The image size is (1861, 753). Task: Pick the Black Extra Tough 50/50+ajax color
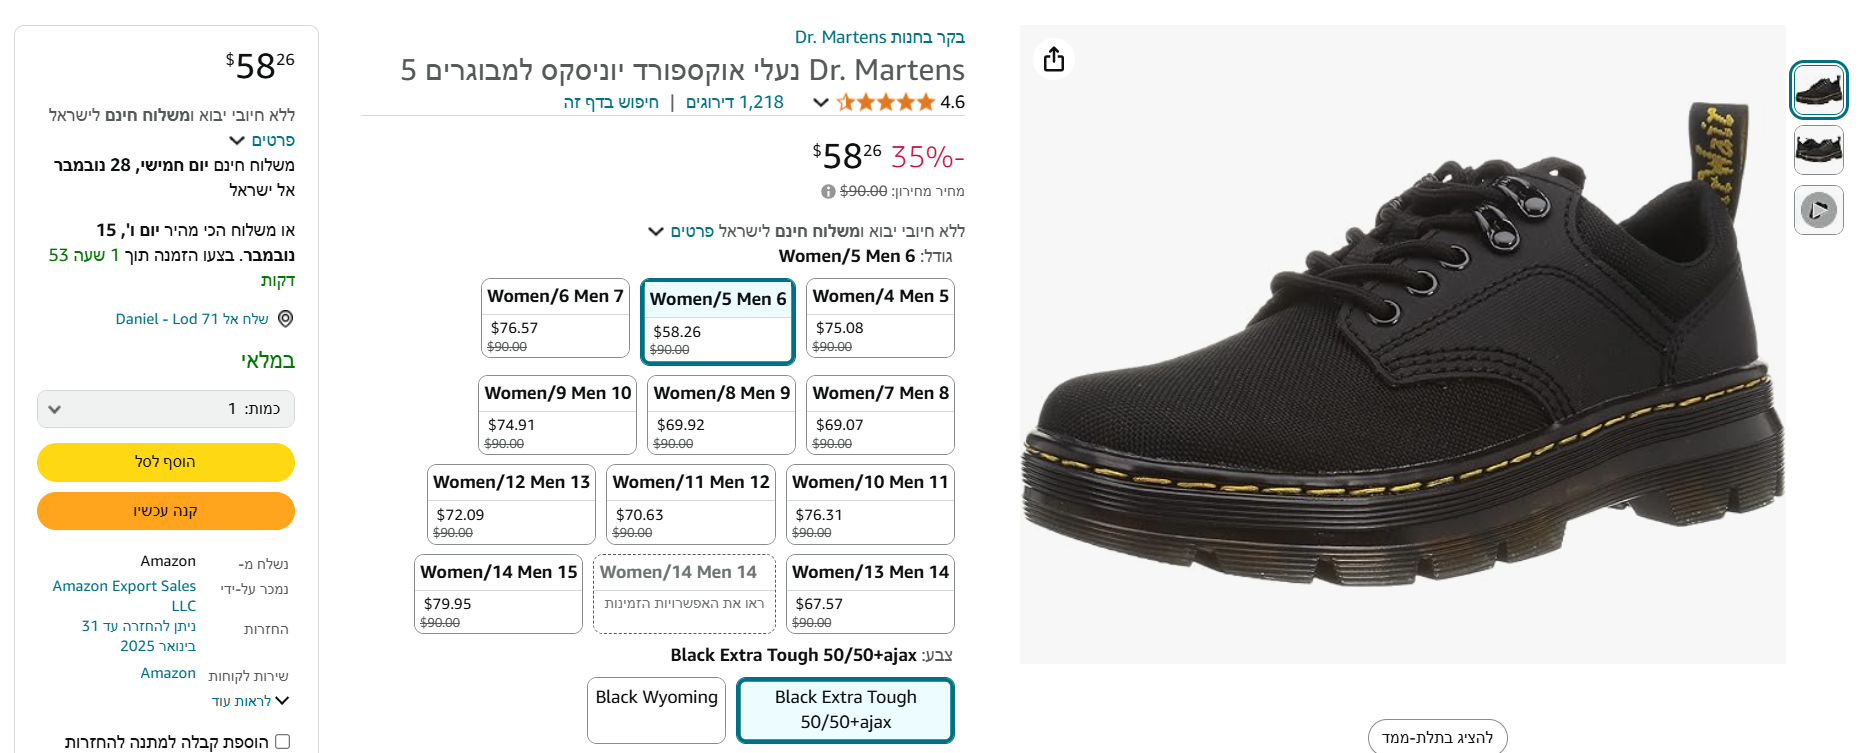[845, 710]
